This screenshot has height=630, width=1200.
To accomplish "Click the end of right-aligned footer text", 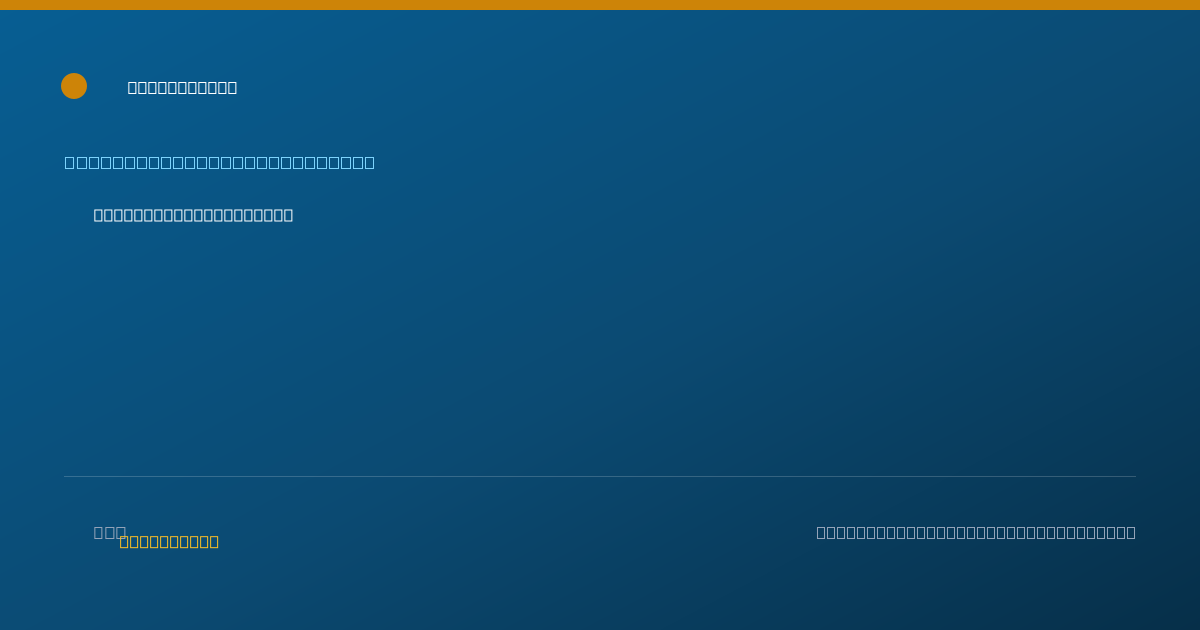I will click(1131, 532).
